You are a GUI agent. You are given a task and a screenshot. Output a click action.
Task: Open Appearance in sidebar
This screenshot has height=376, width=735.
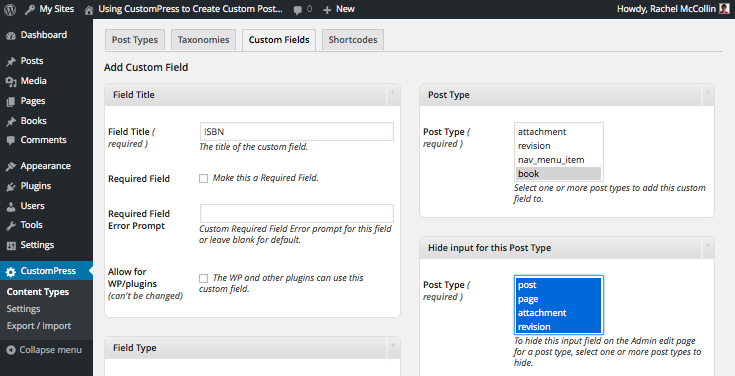coord(45,166)
